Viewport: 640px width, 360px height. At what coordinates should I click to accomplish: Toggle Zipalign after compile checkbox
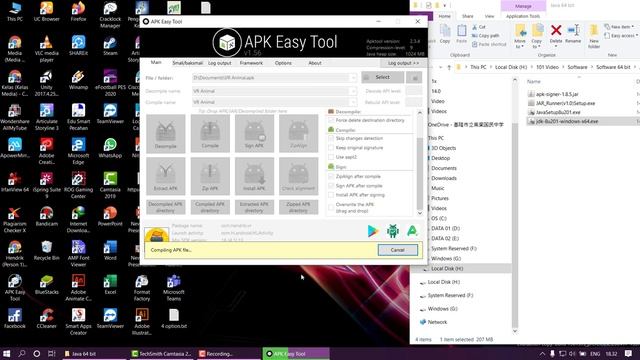(331, 176)
